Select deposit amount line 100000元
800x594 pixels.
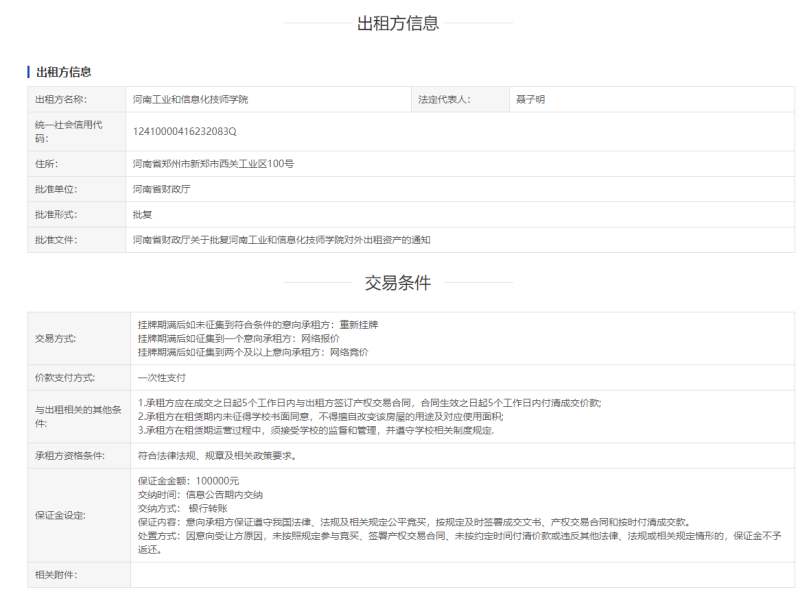point(189,481)
